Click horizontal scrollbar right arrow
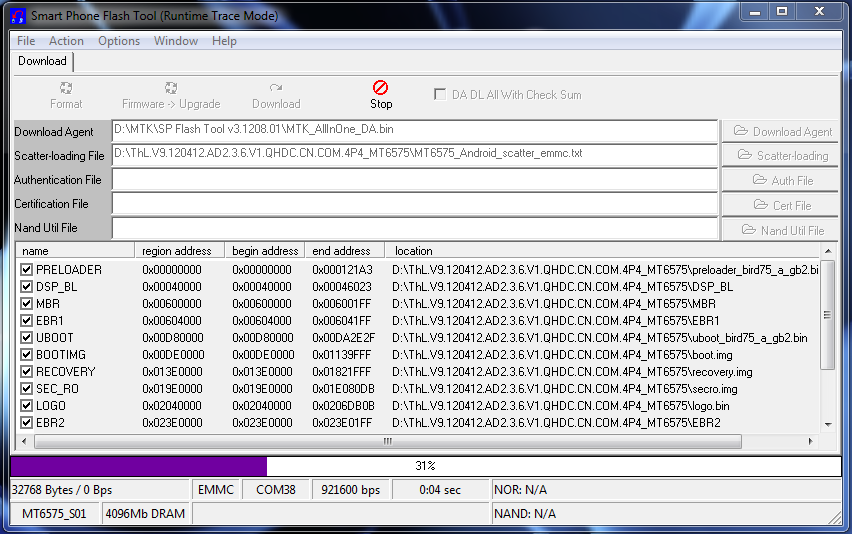The width and height of the screenshot is (852, 534). point(811,441)
